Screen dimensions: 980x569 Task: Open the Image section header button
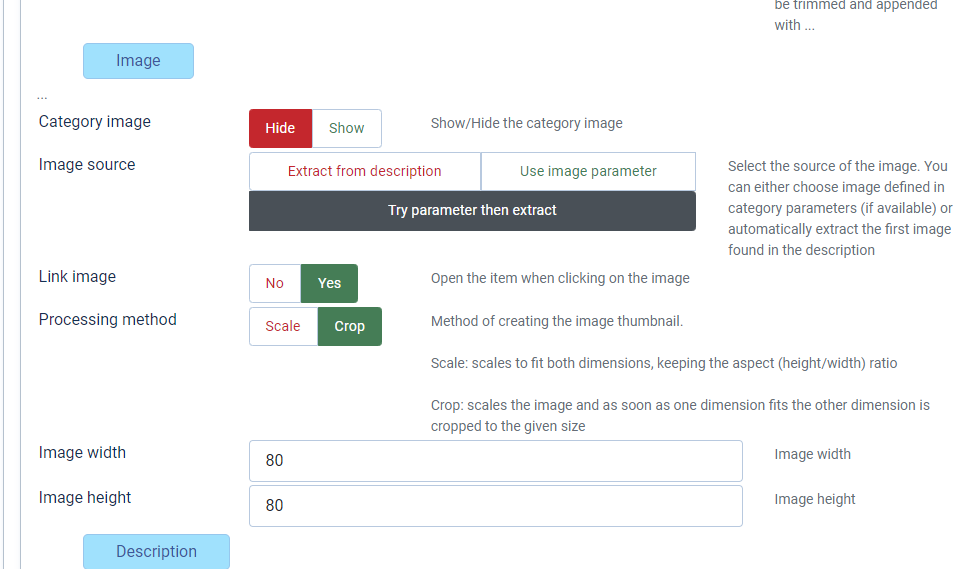coord(138,61)
